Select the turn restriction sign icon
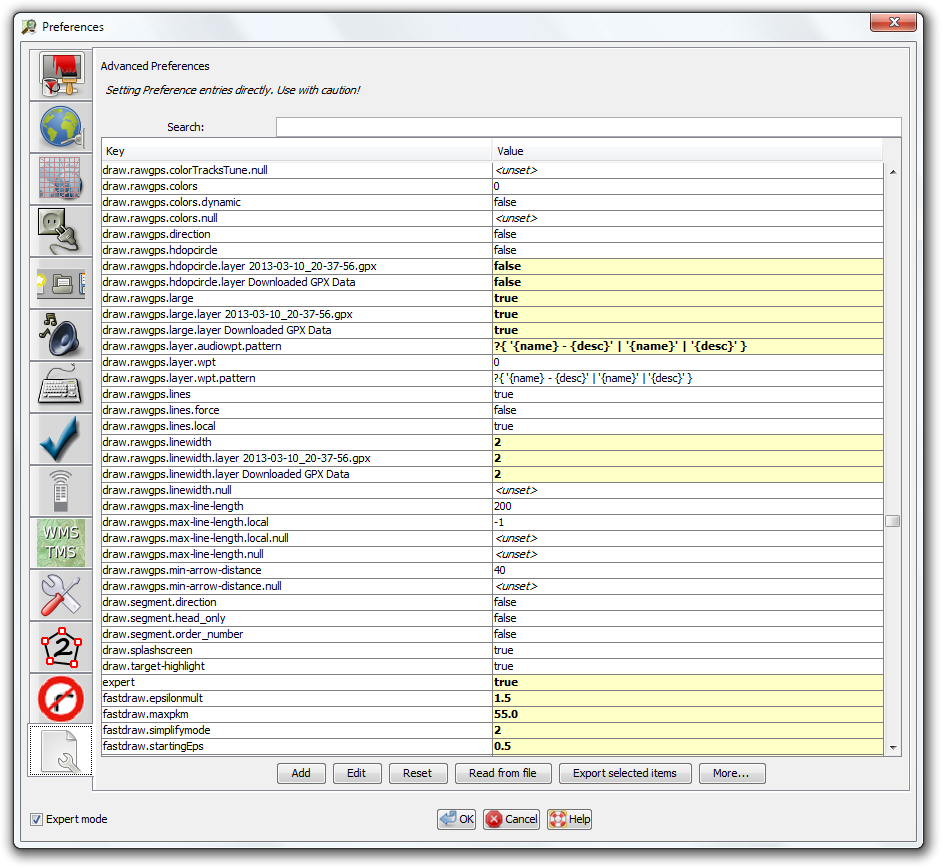This screenshot has height=868, width=942. [x=60, y=699]
